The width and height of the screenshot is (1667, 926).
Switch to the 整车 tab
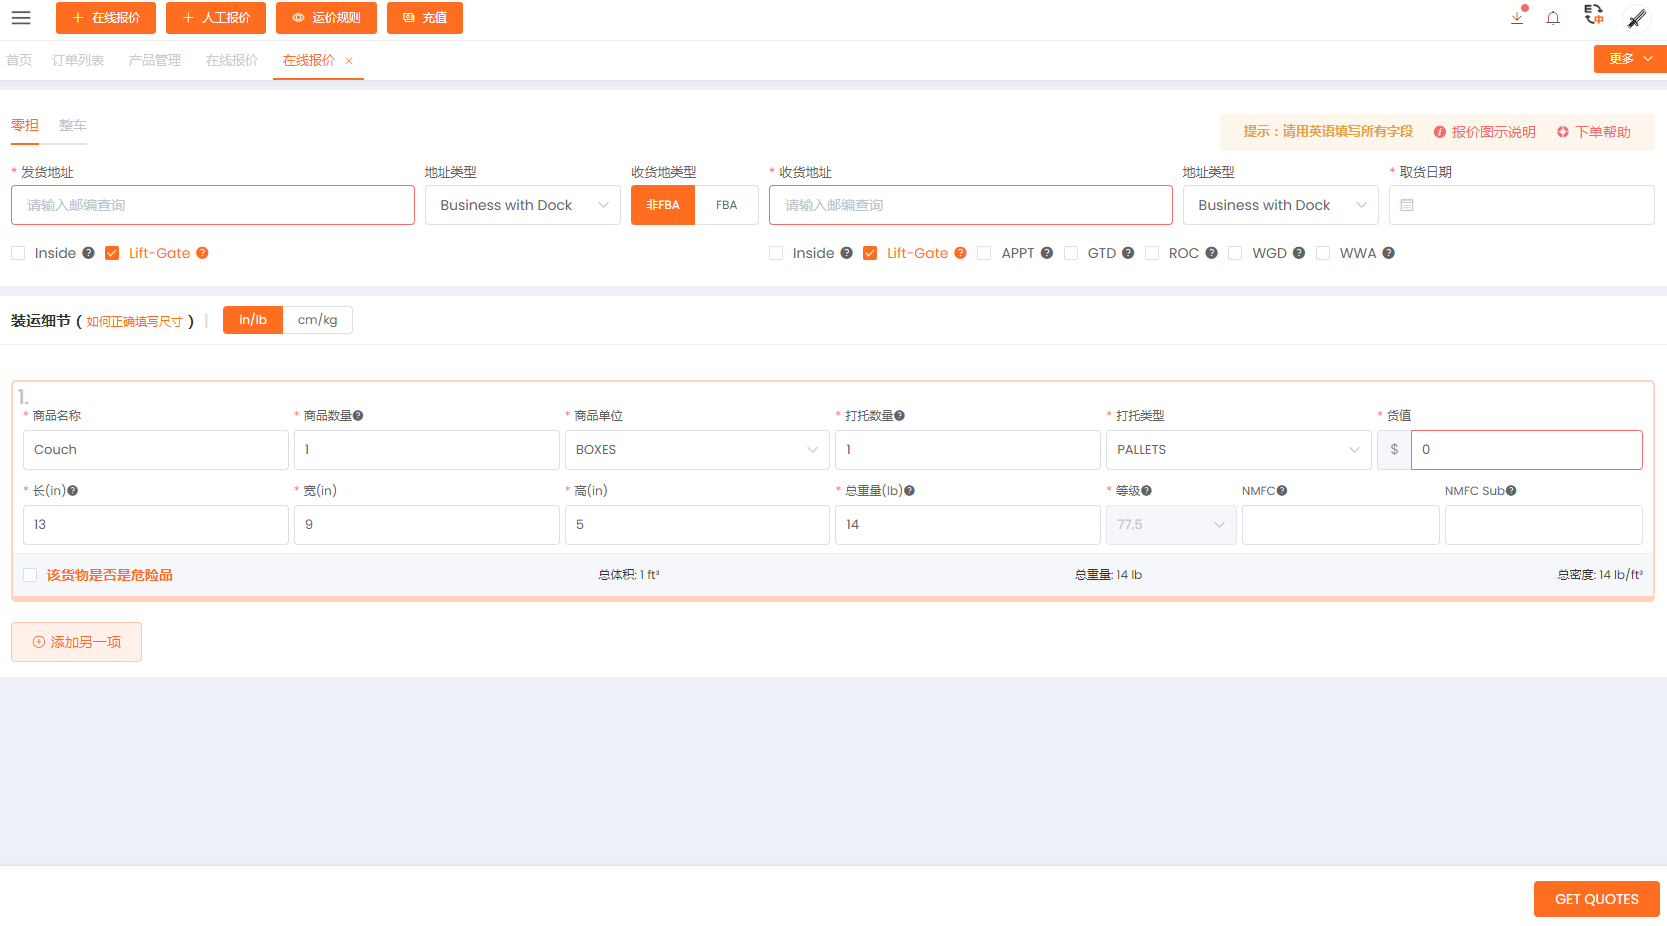[x=72, y=125]
